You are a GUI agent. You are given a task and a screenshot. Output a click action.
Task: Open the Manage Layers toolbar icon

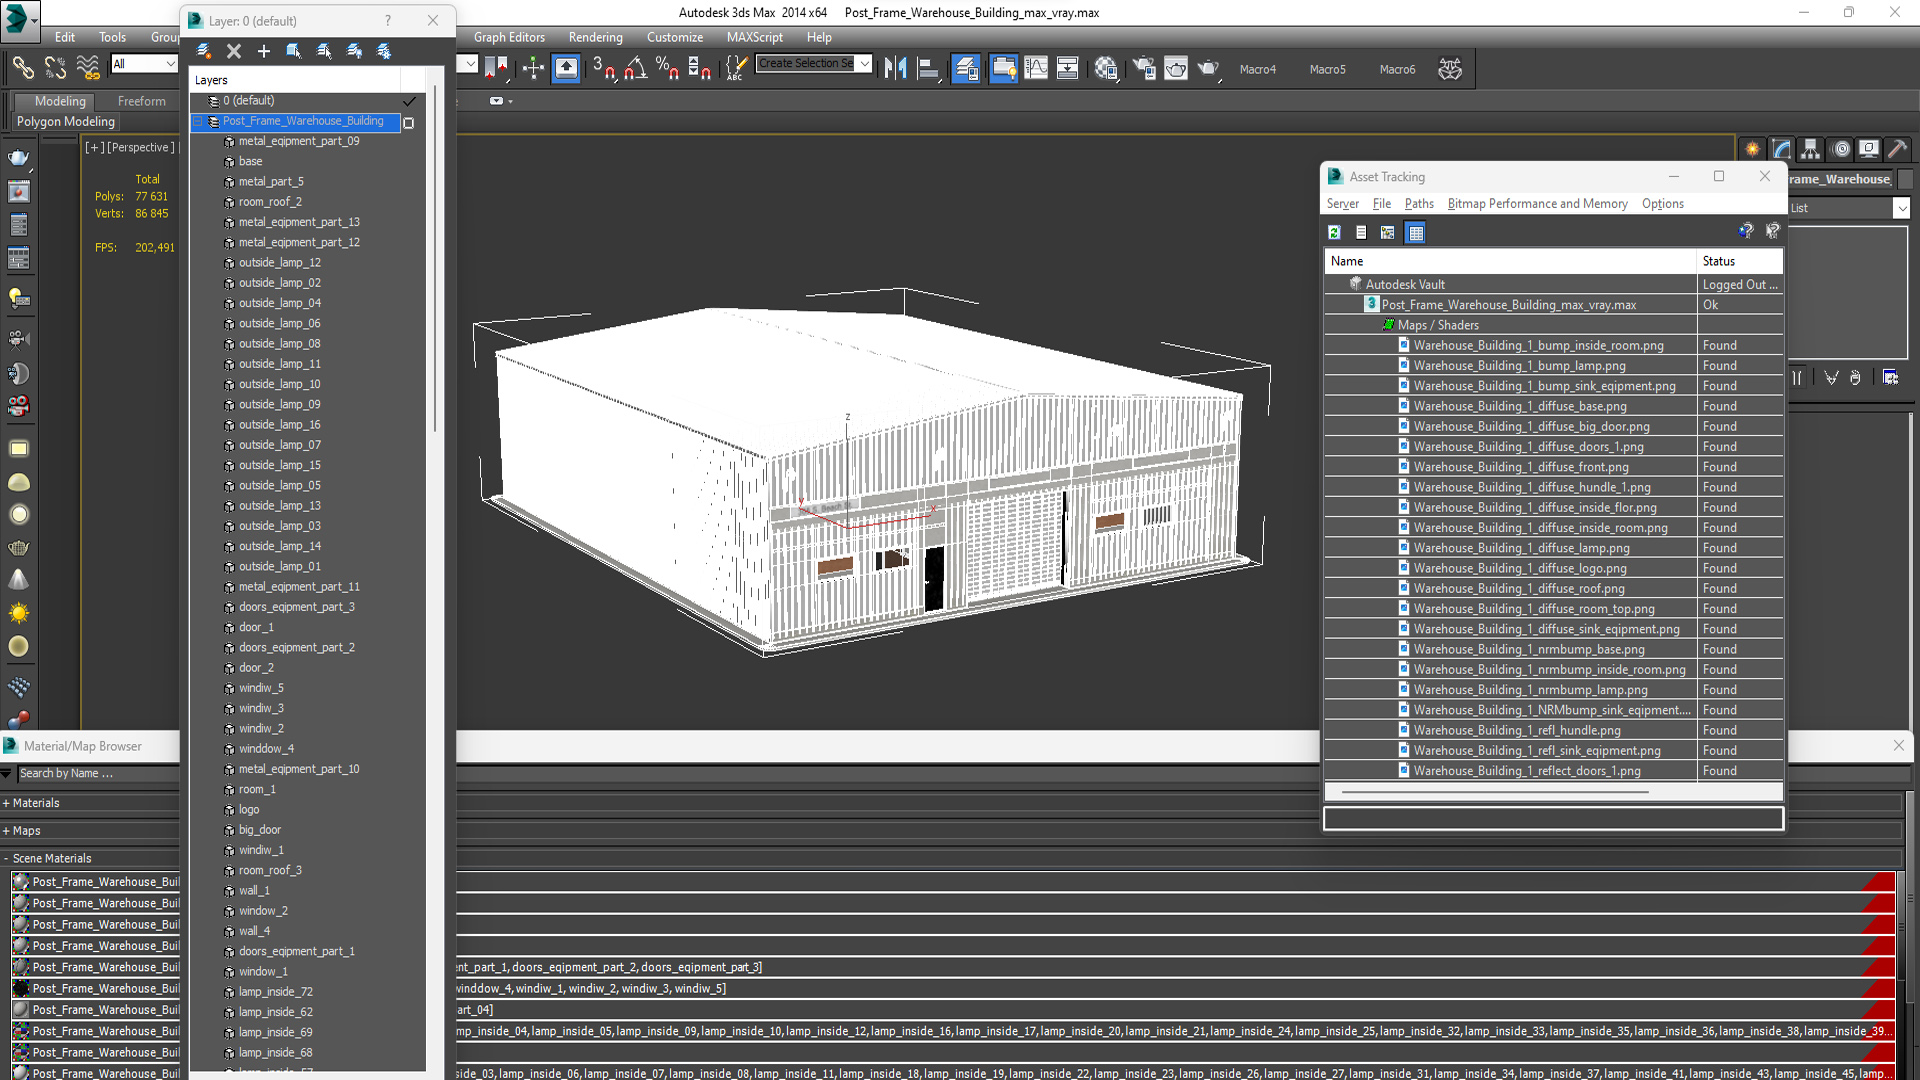(x=966, y=68)
